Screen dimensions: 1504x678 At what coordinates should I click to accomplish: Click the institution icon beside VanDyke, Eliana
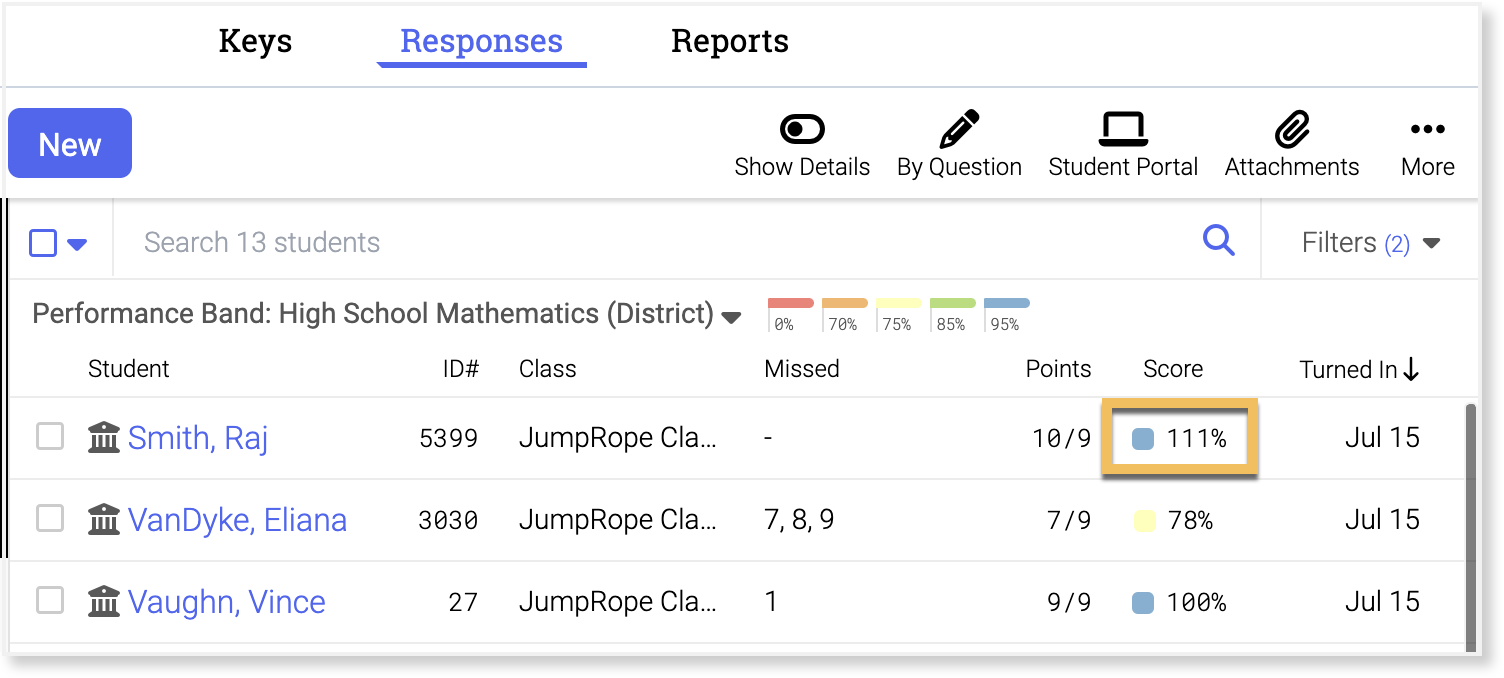tap(104, 520)
